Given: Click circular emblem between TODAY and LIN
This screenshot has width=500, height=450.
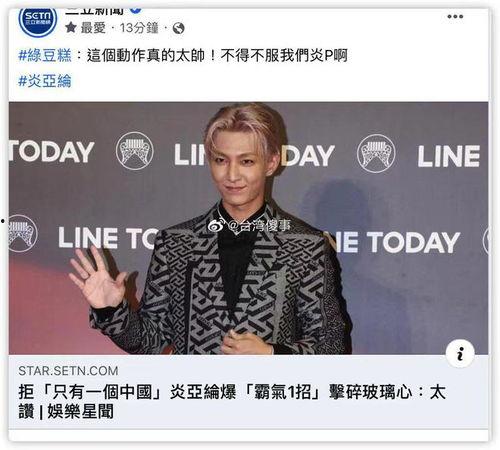Looking at the screenshot, I should pos(135,151).
